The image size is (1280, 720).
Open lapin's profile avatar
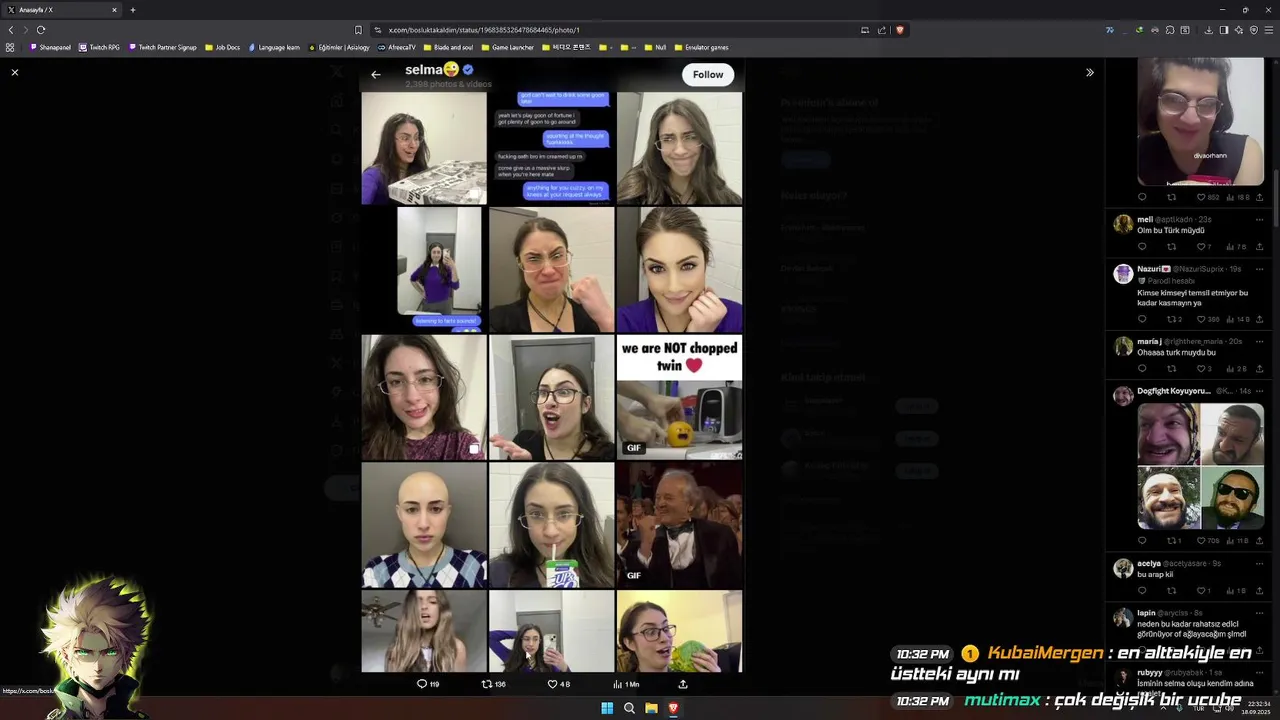1123,617
